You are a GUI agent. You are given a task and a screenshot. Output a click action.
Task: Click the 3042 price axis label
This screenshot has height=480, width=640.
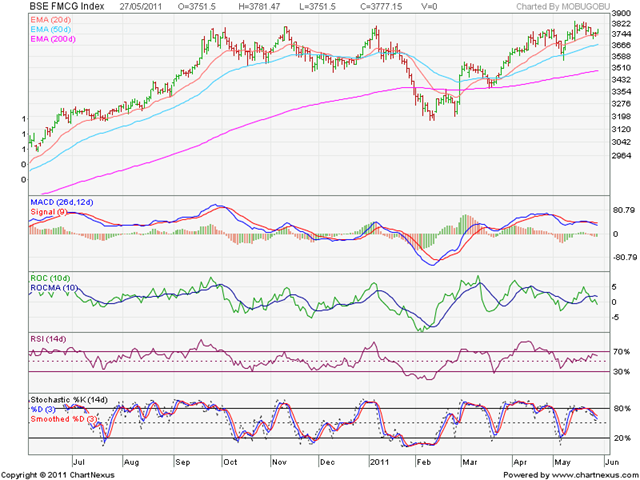click(622, 142)
